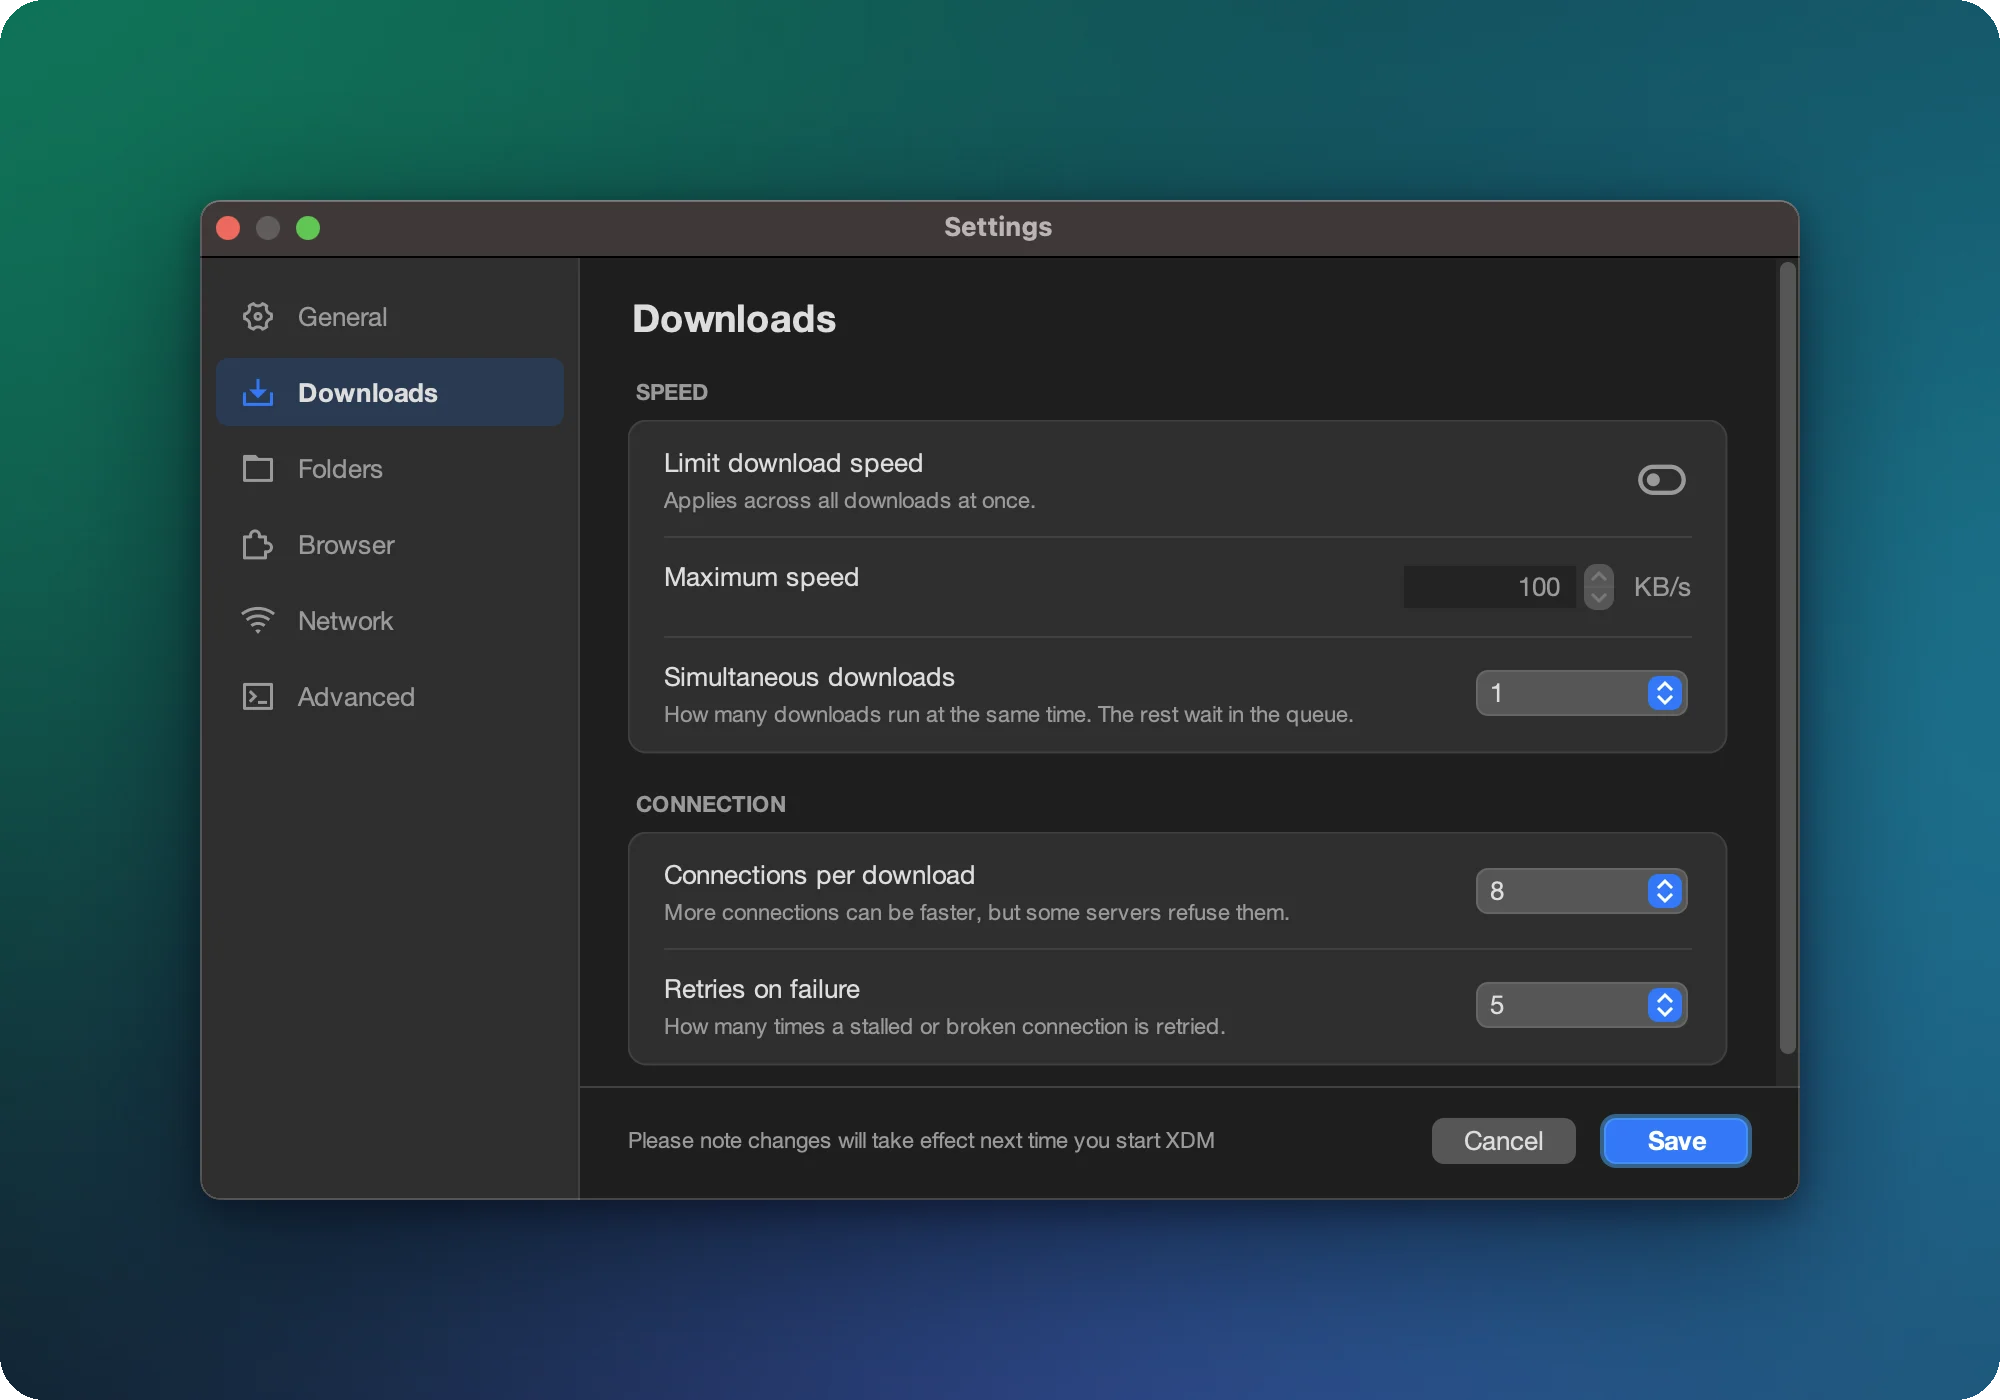Screen dimensions: 2000x1400
Task: Click the Folders folder icon
Action: pos(258,469)
